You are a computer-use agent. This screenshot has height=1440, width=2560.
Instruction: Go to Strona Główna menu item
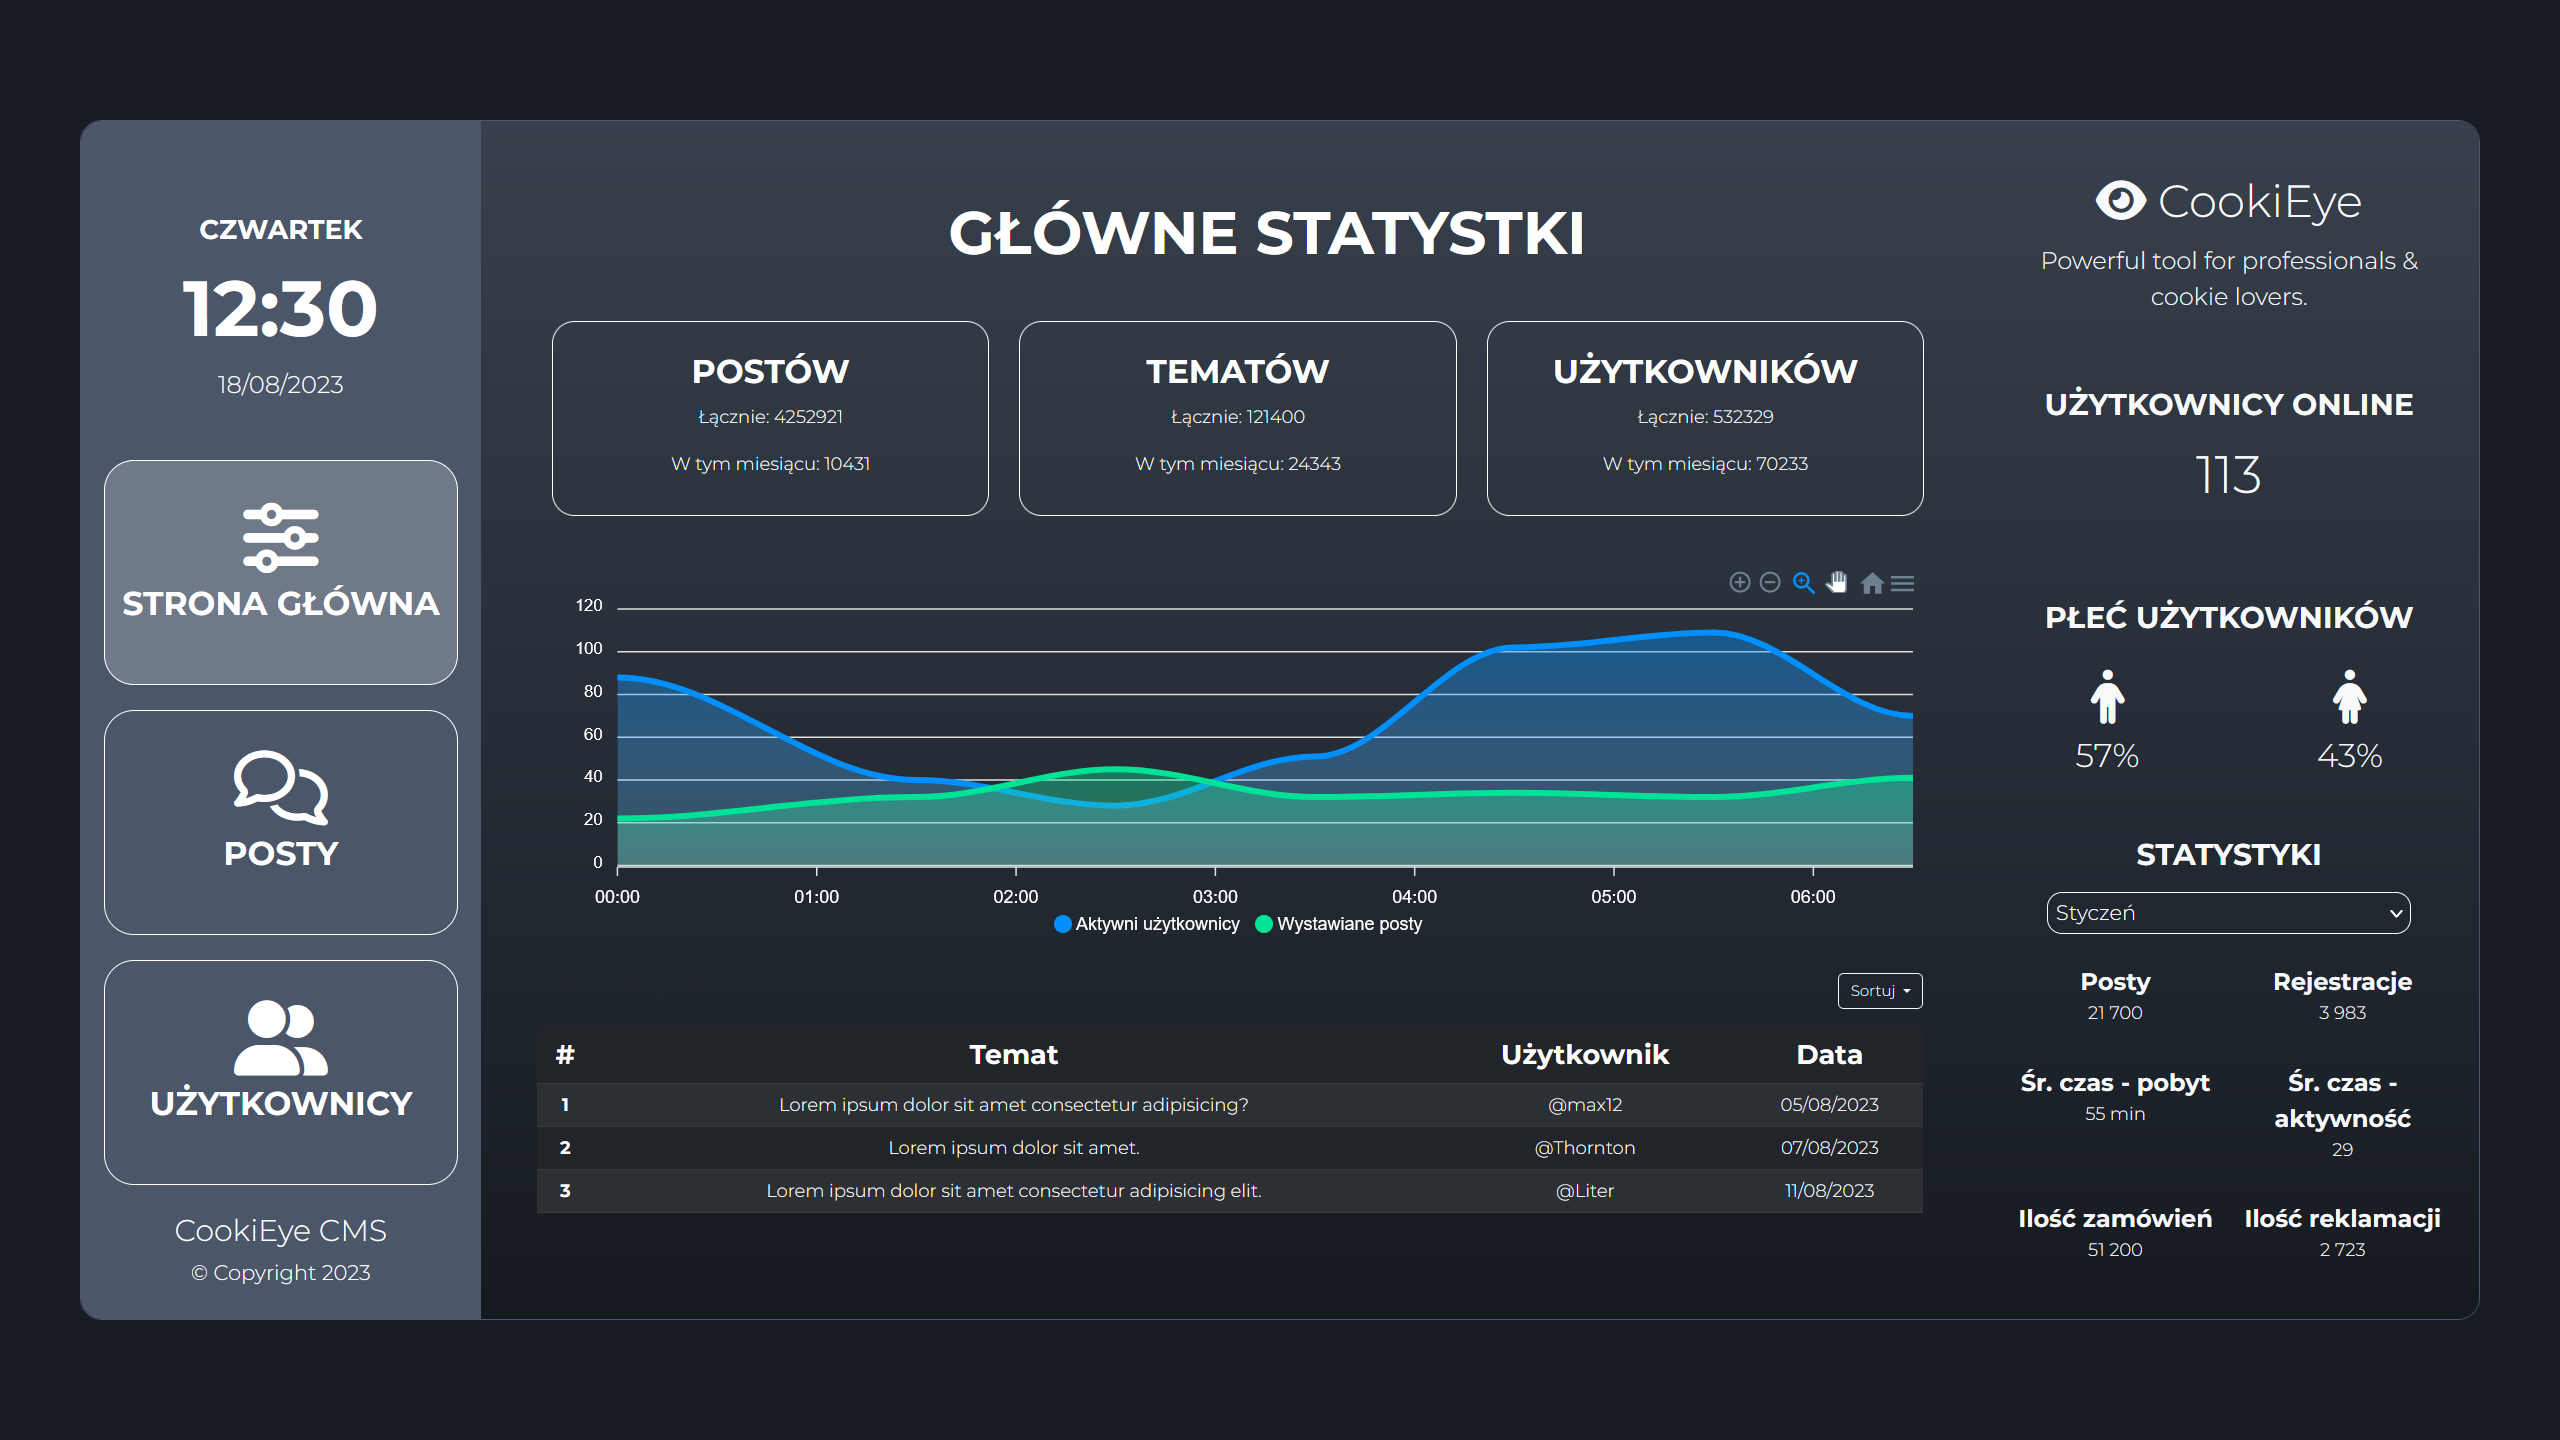pos(281,572)
